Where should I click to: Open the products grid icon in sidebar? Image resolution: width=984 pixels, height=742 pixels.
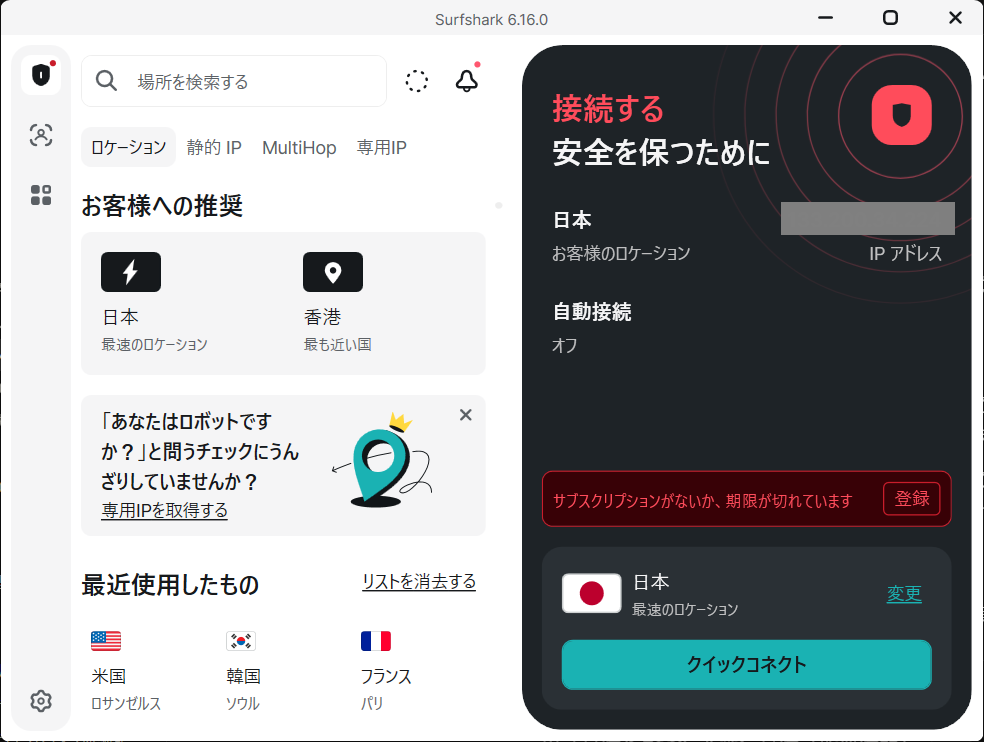tap(41, 195)
